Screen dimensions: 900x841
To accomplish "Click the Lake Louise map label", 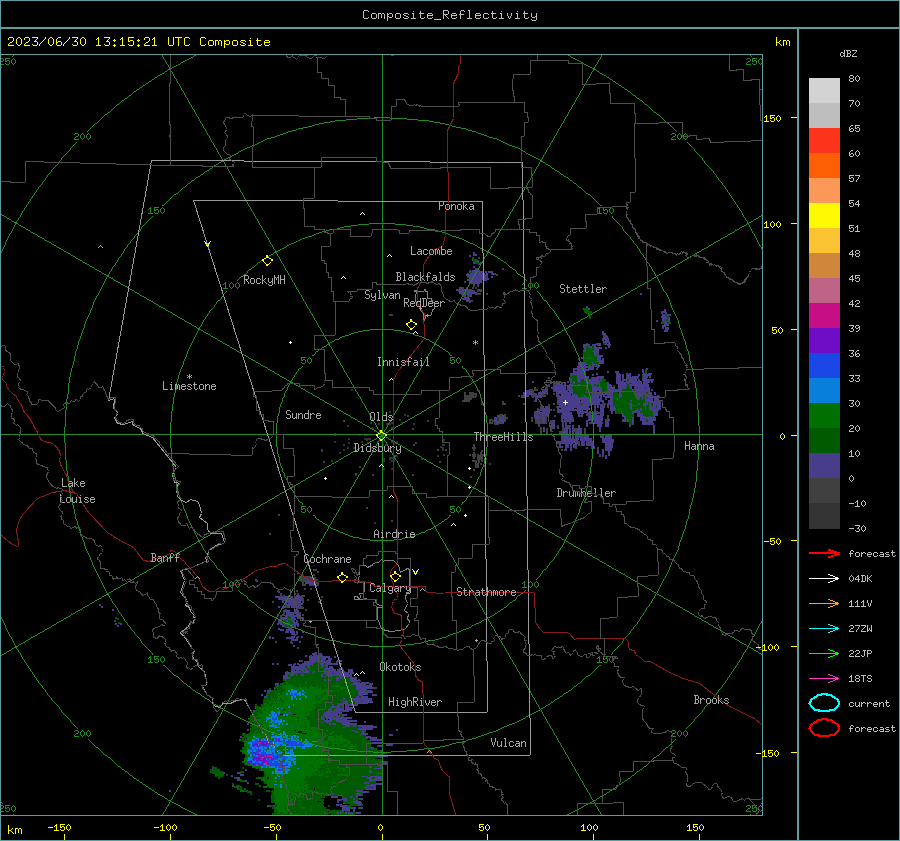I will point(77,491).
